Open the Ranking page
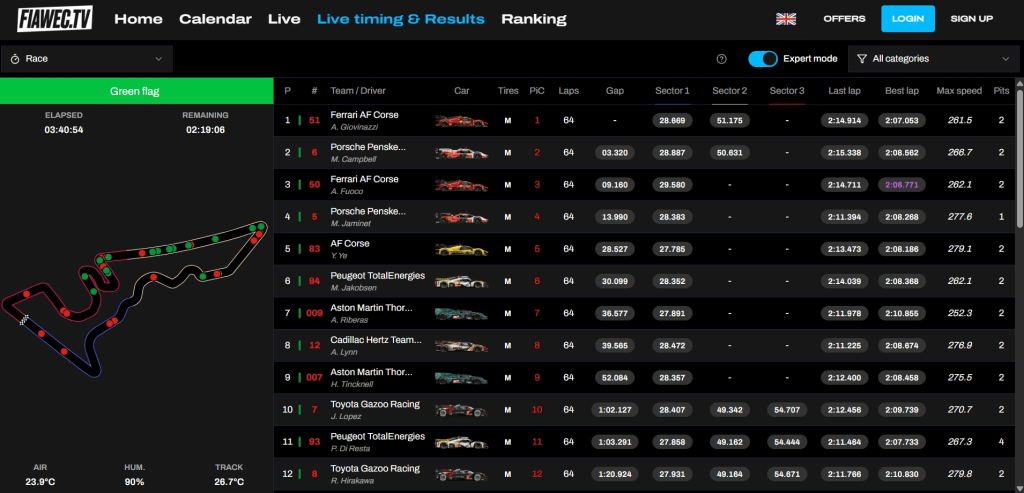Image resolution: width=1024 pixels, height=493 pixels. pos(534,19)
